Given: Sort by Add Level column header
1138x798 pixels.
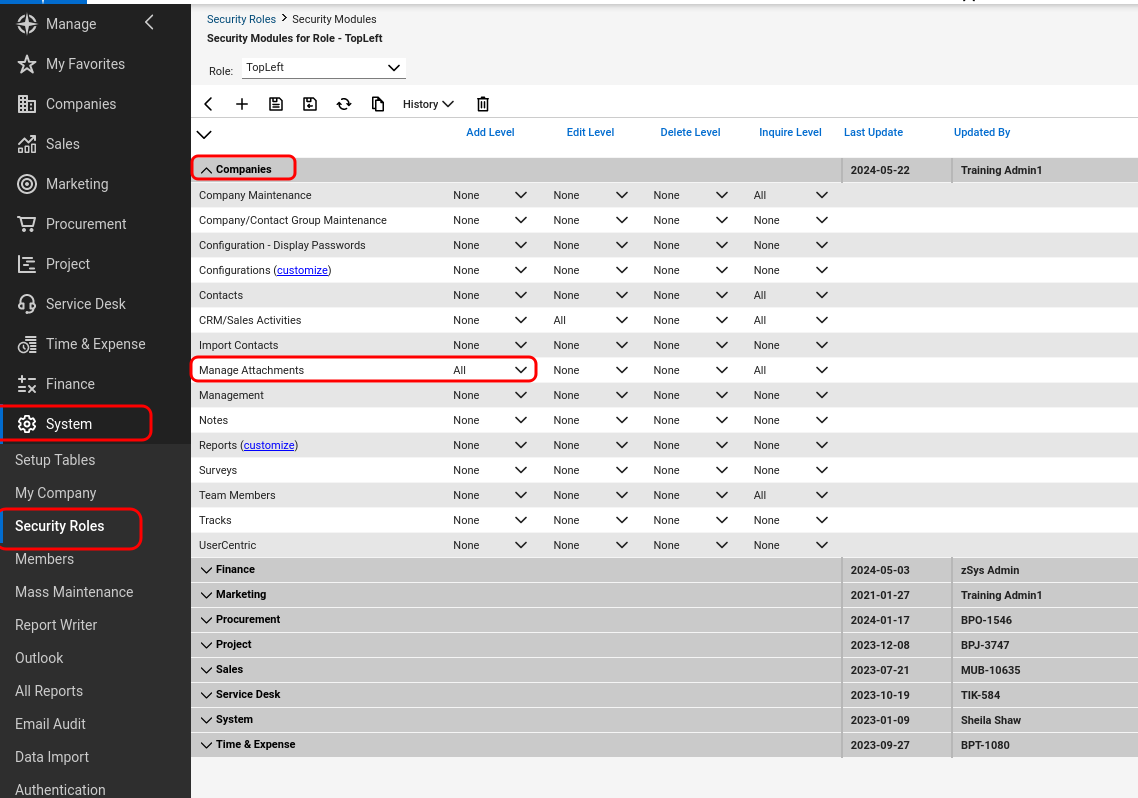Looking at the screenshot, I should pos(490,132).
